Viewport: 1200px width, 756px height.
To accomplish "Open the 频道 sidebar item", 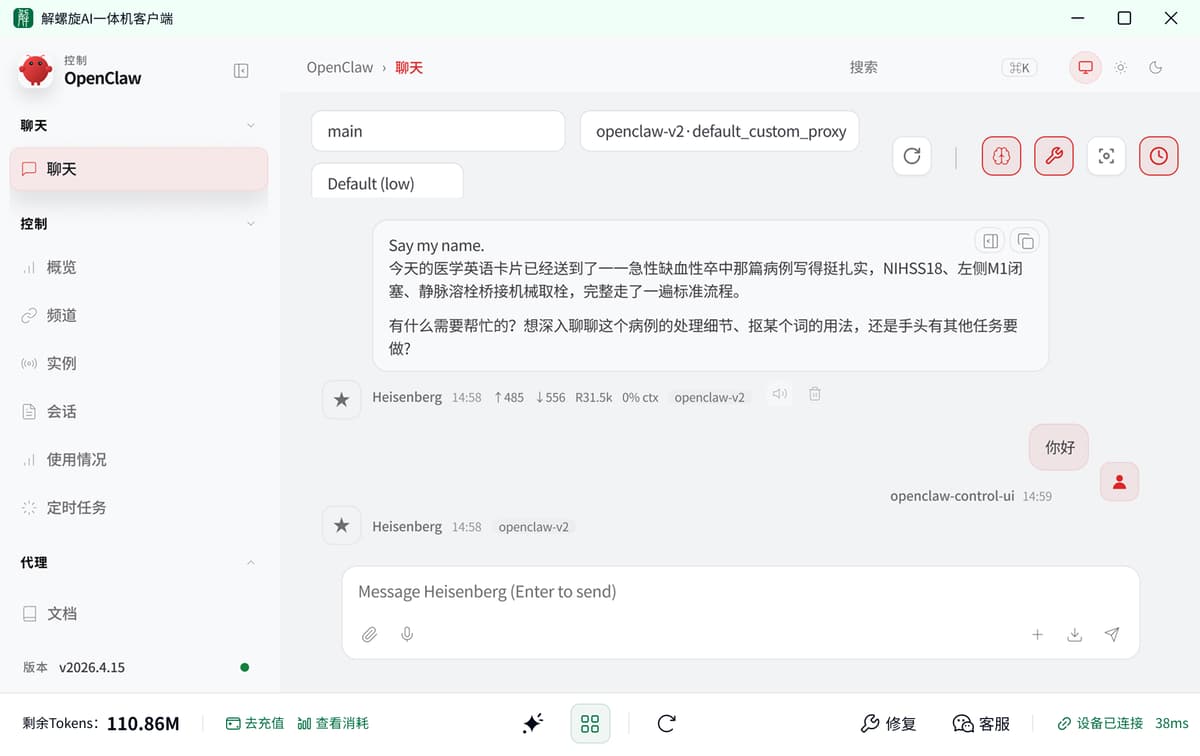I will 139,315.
